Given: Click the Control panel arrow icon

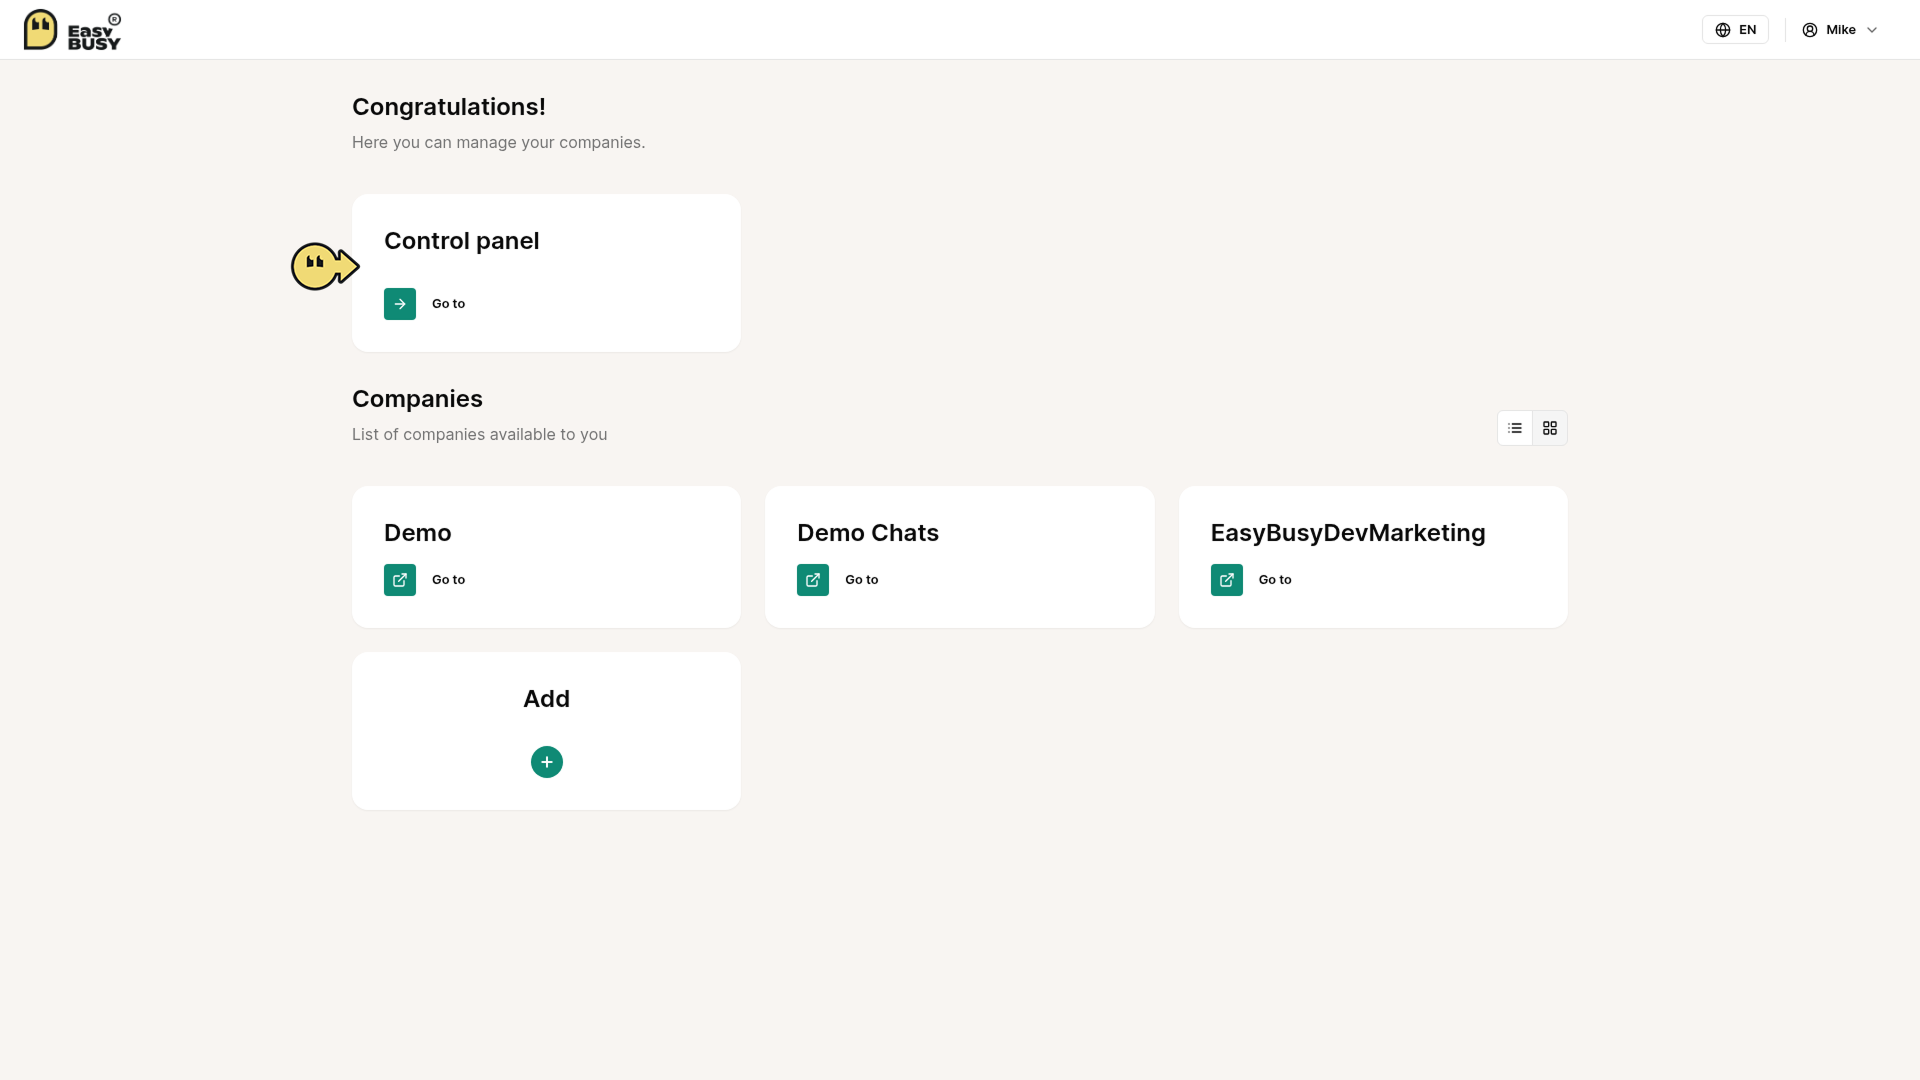Looking at the screenshot, I should pos(400,304).
